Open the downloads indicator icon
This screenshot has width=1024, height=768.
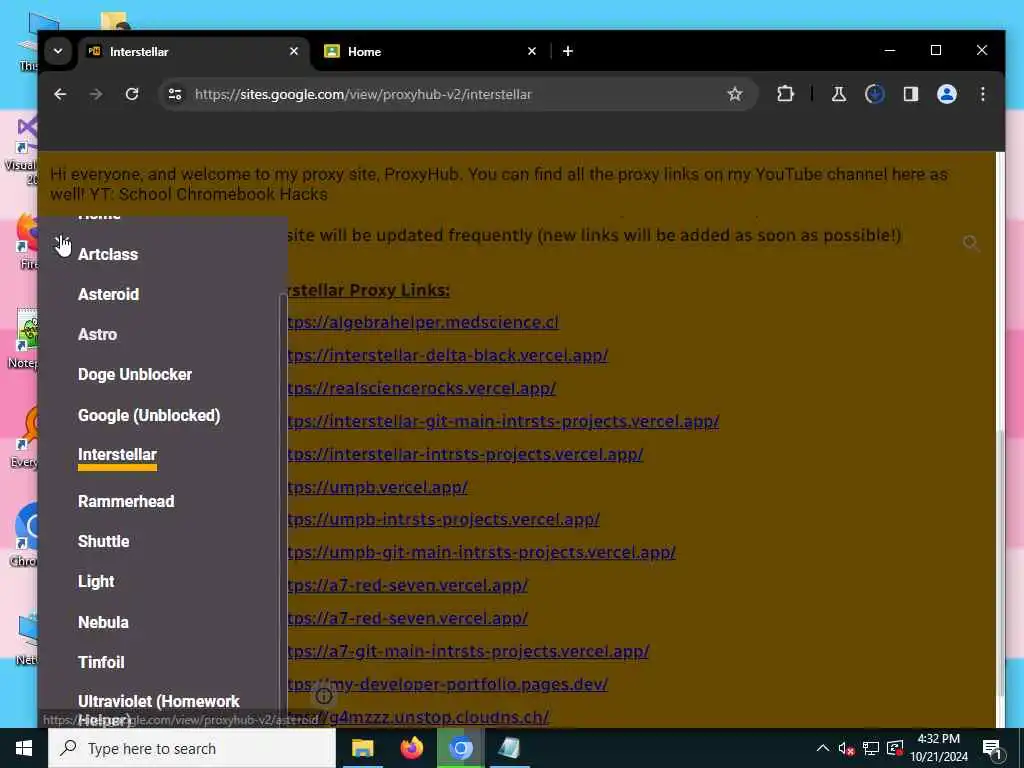click(874, 94)
